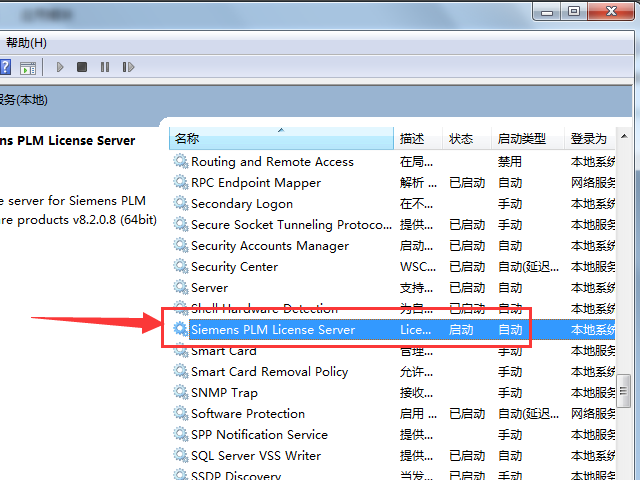Click gear icon of Software Protection
Screen dimensions: 640x480
pyautogui.click(x=180, y=413)
